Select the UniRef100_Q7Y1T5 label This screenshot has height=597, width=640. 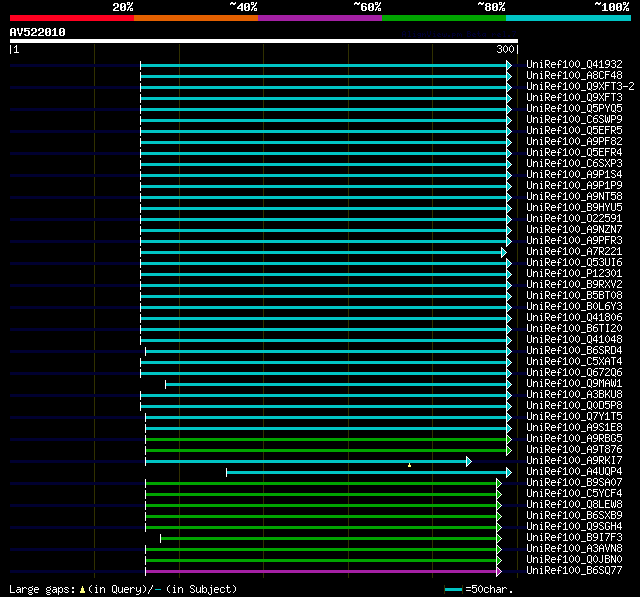(574, 417)
